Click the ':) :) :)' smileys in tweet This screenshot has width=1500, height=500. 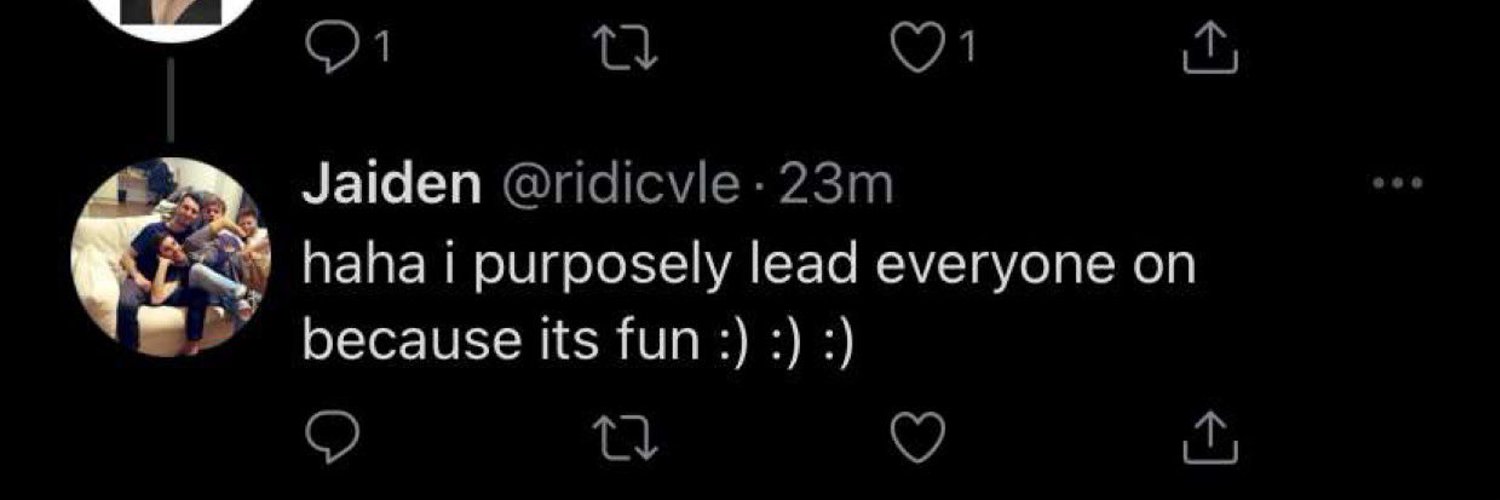(x=781, y=342)
